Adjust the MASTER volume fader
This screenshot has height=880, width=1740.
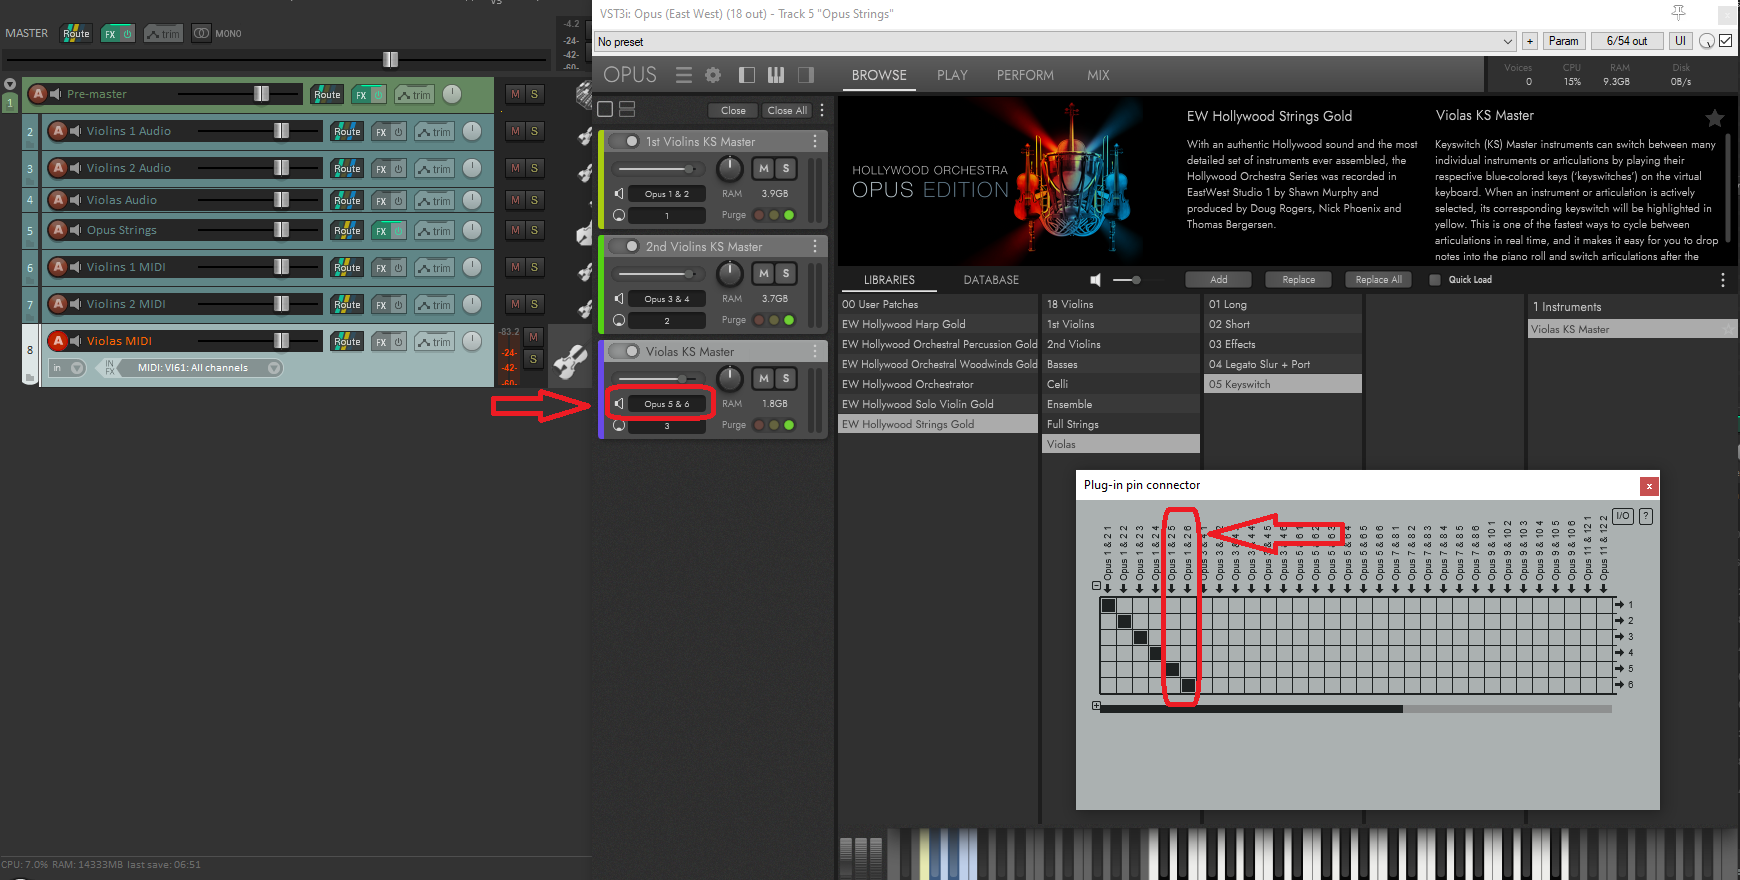pyautogui.click(x=390, y=60)
